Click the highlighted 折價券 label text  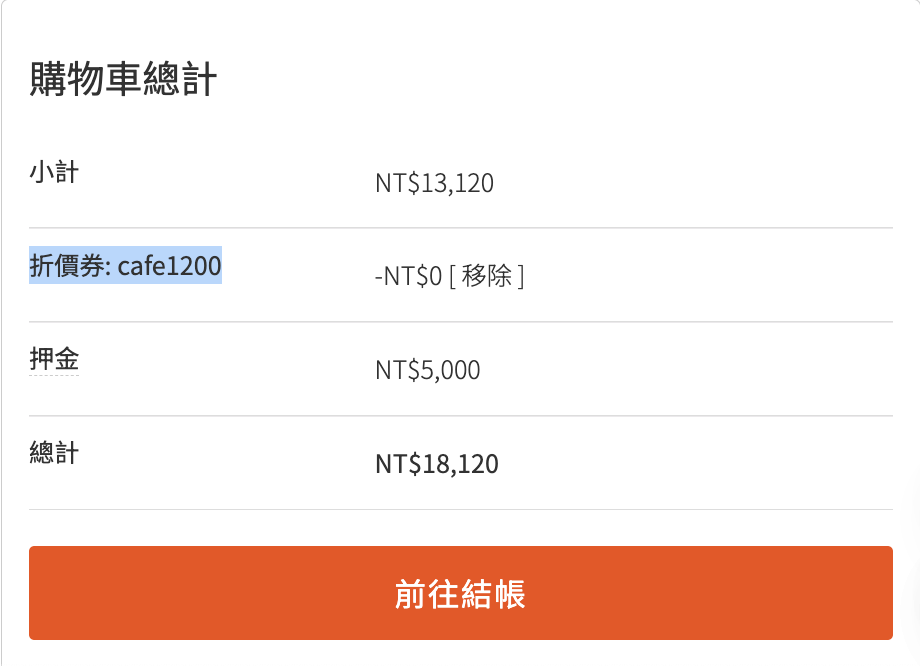[69, 266]
